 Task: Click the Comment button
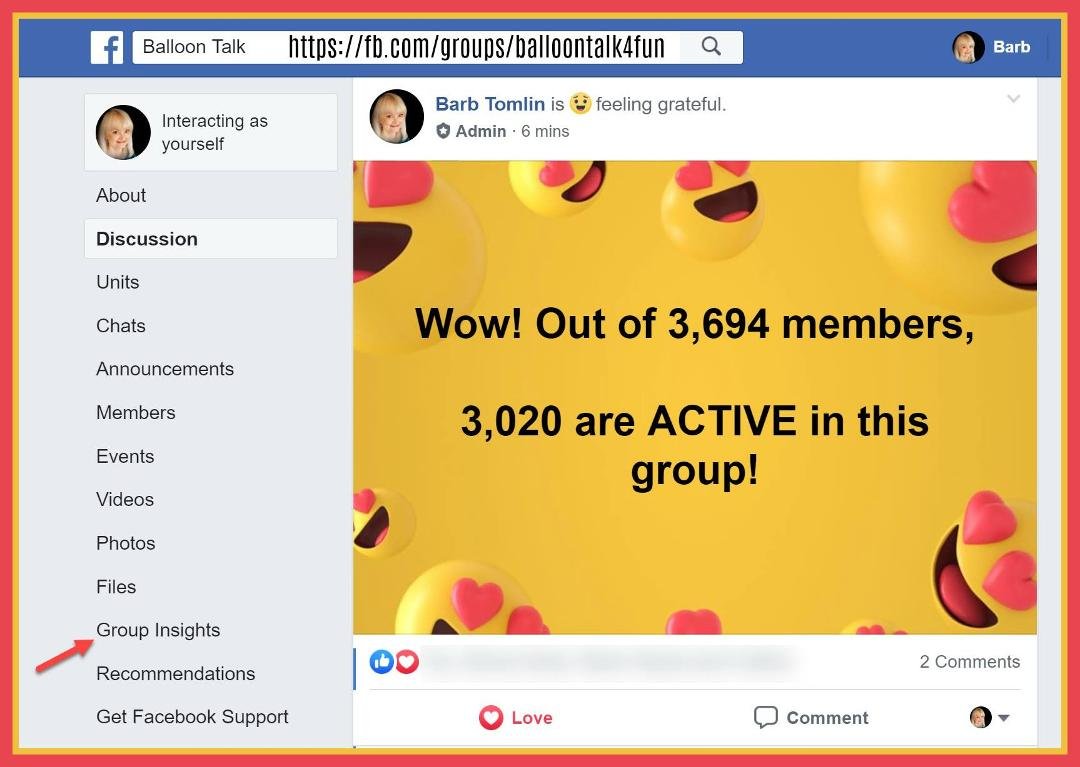click(x=811, y=717)
